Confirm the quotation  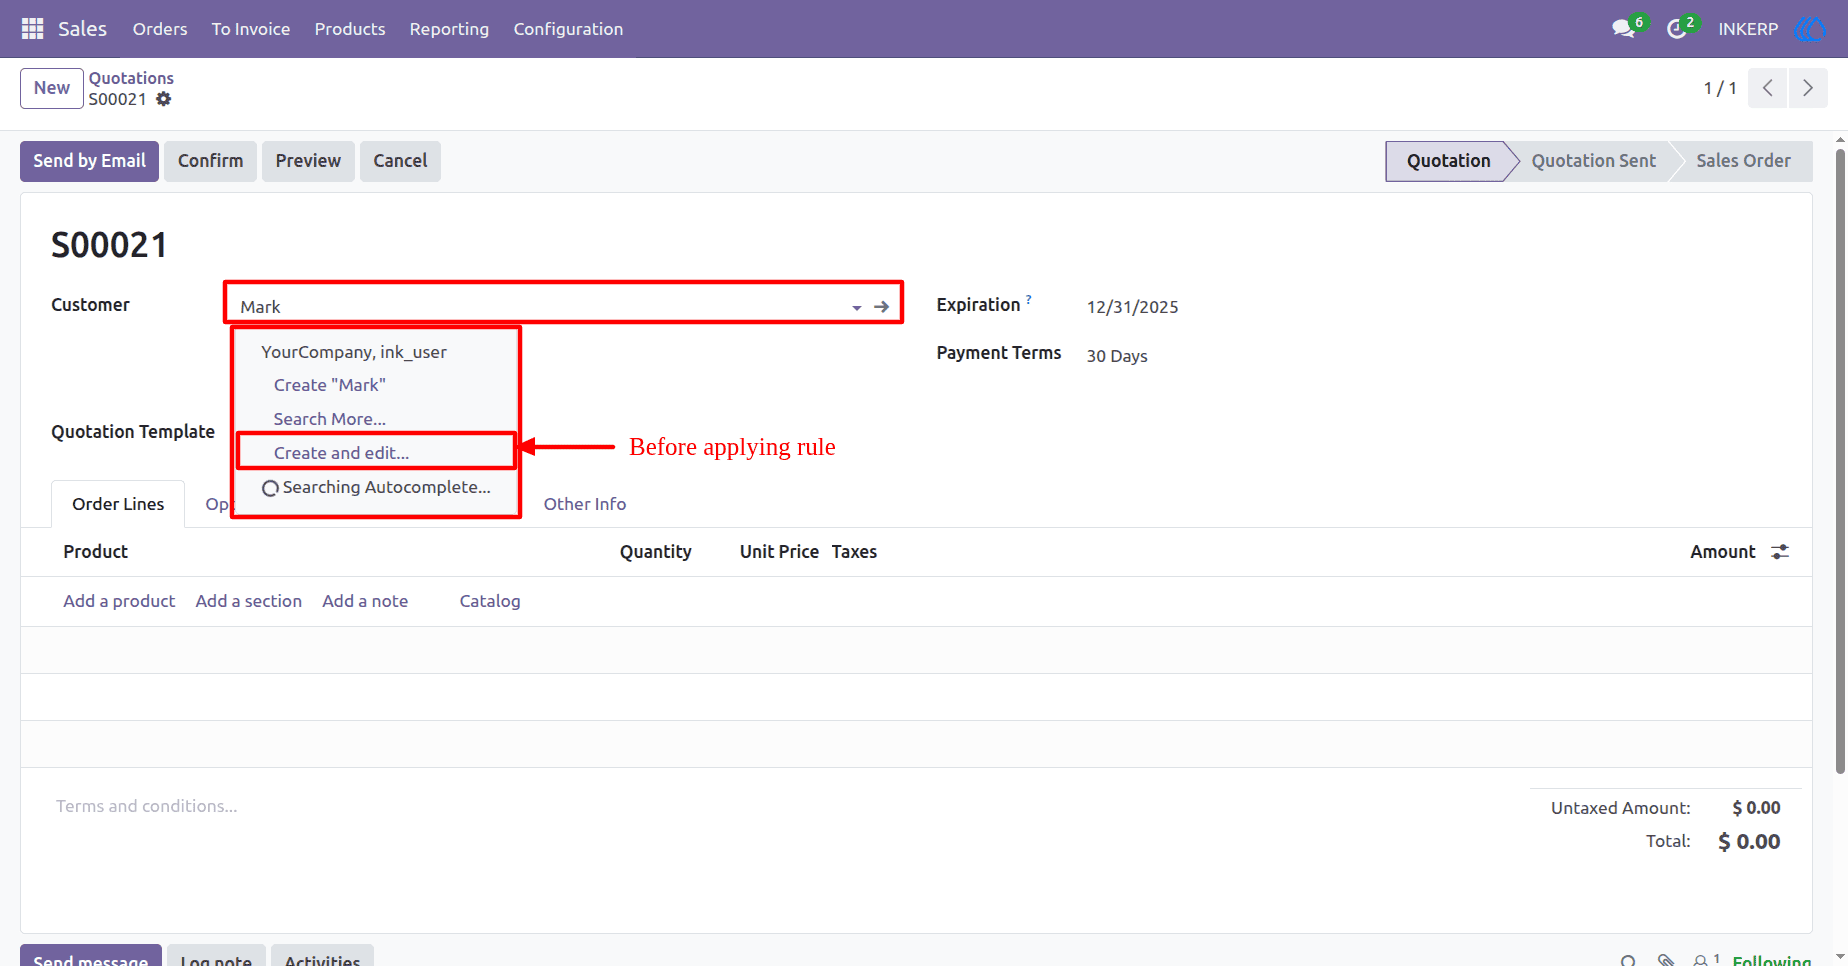click(210, 161)
